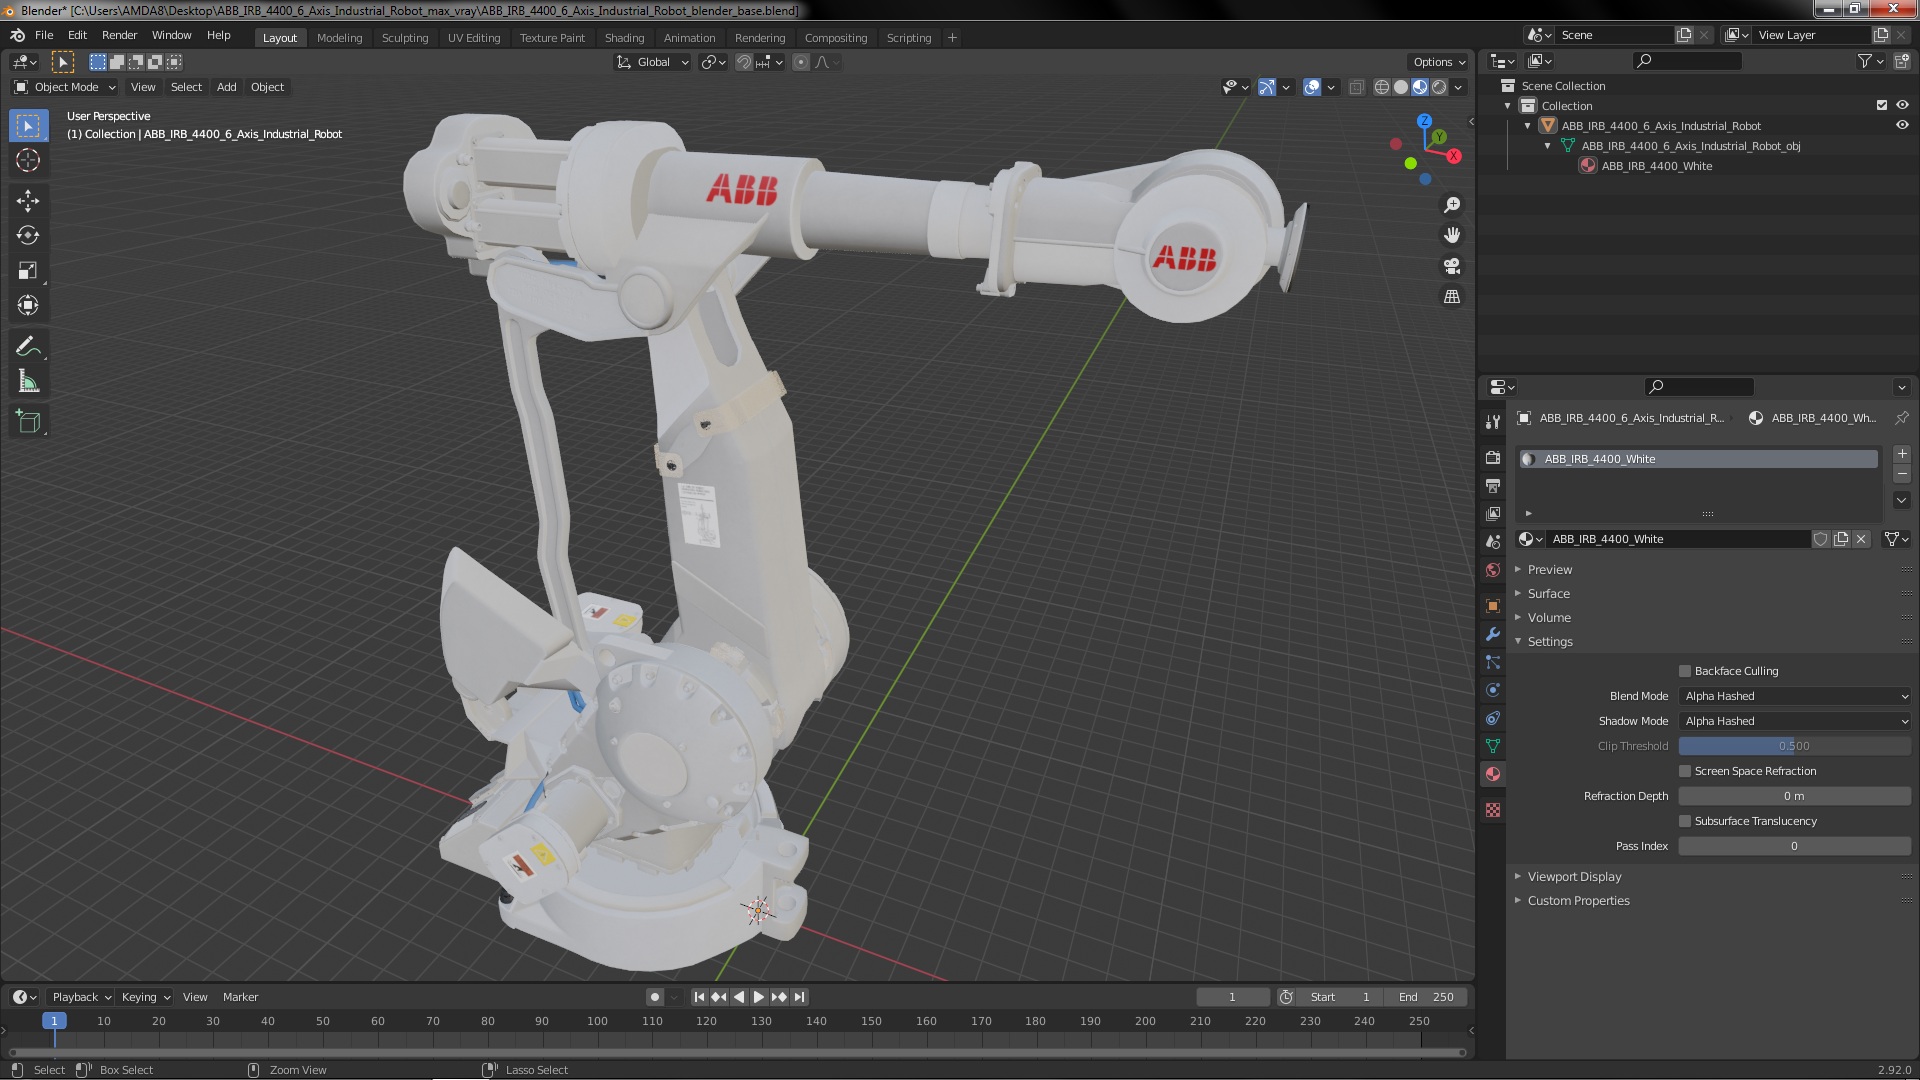Switch to the Modeling workspace tab
This screenshot has width=1920, height=1080.
pos(340,38)
